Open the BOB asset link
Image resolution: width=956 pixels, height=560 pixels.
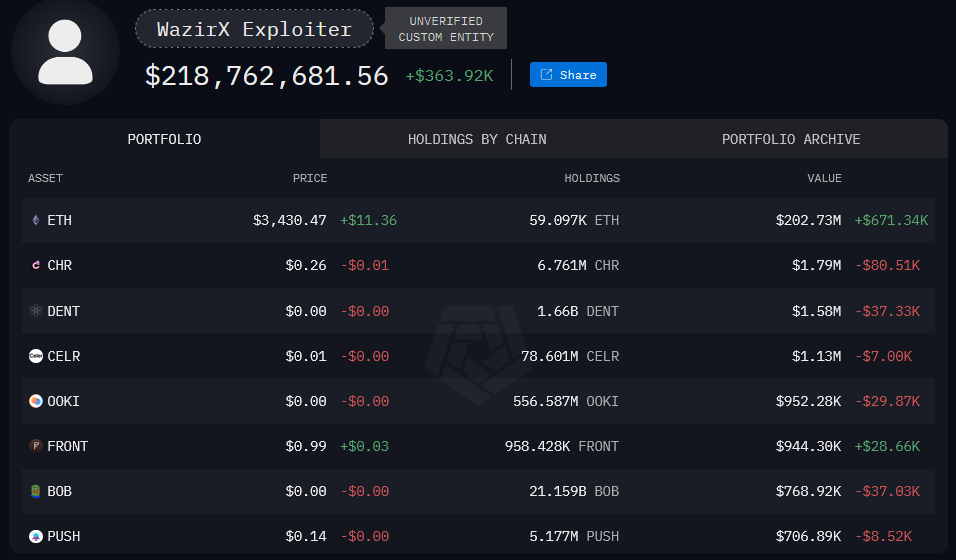pos(60,491)
